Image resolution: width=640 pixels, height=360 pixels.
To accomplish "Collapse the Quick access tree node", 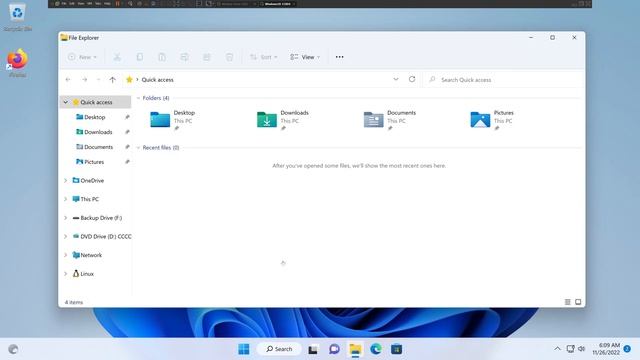I will click(x=66, y=102).
